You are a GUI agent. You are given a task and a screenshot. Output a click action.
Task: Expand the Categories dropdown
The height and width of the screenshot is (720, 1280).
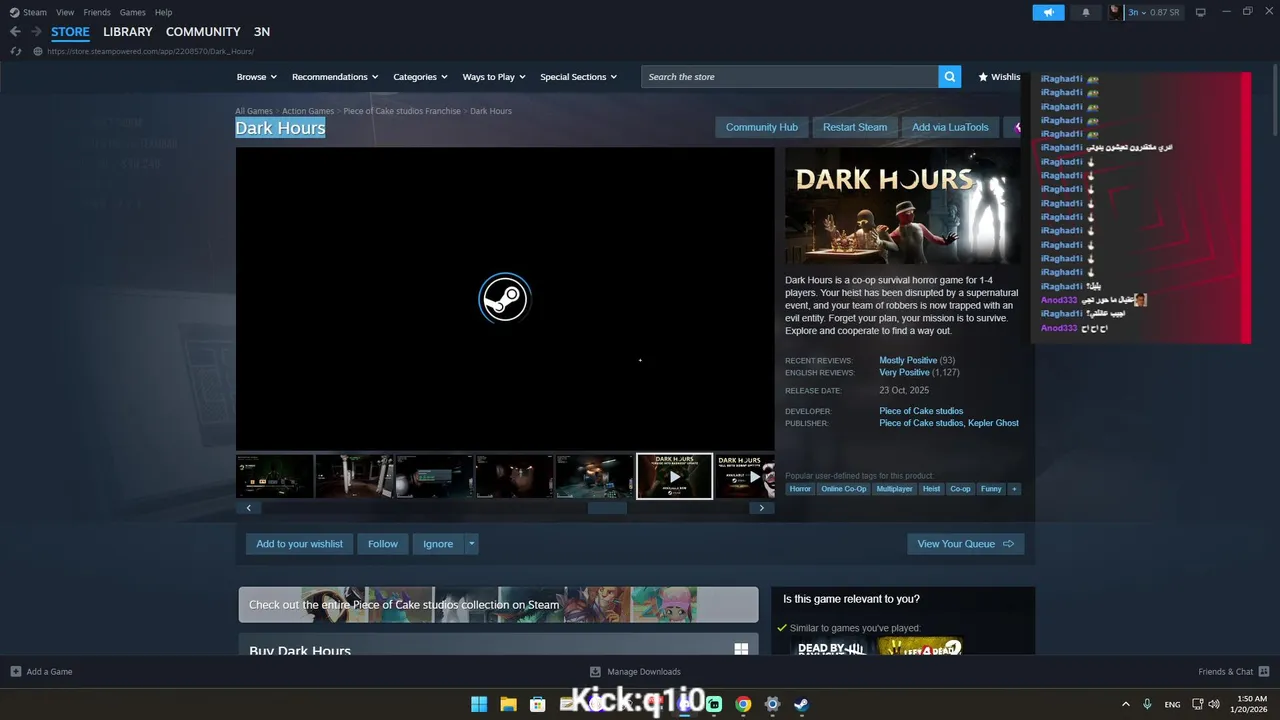pos(420,77)
